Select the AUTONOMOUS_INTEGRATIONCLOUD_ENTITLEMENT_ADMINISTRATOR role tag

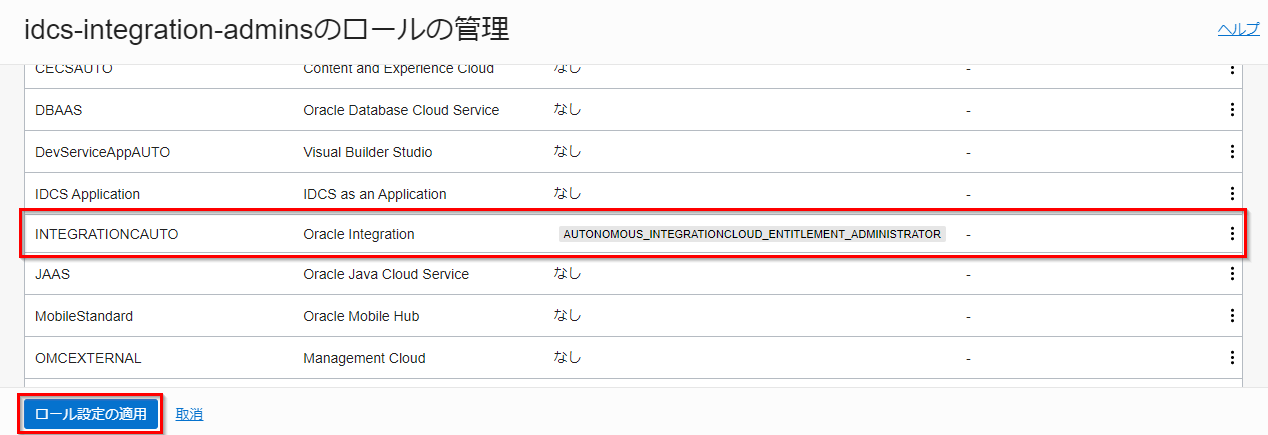752,234
